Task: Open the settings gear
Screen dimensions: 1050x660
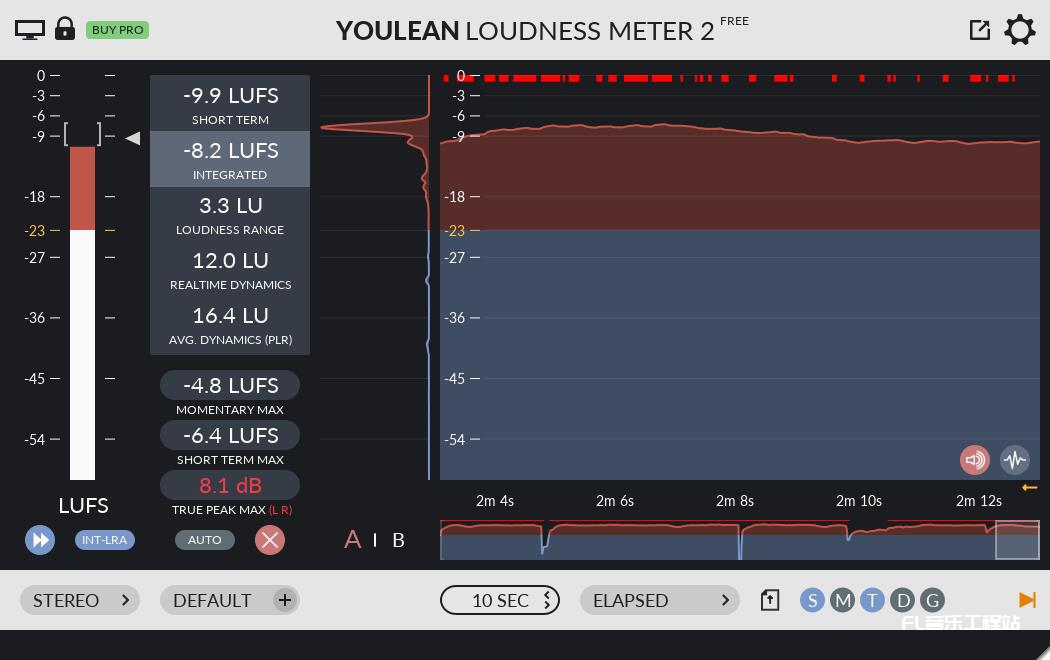Action: pyautogui.click(x=1019, y=30)
